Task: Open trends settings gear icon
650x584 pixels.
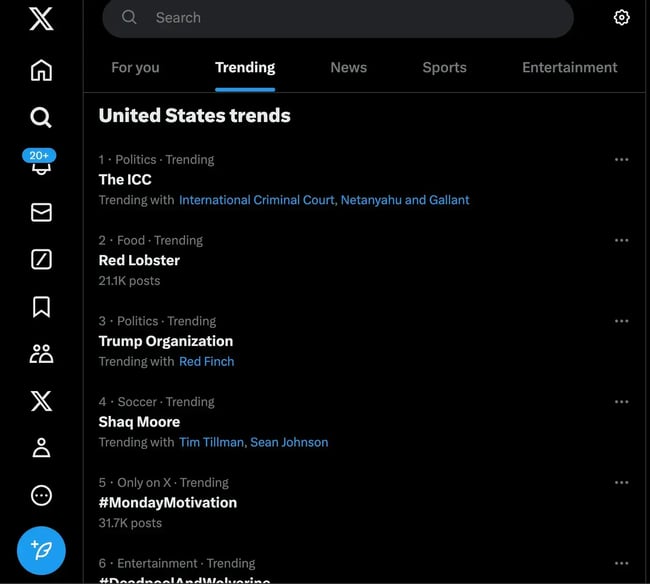Action: [x=621, y=18]
